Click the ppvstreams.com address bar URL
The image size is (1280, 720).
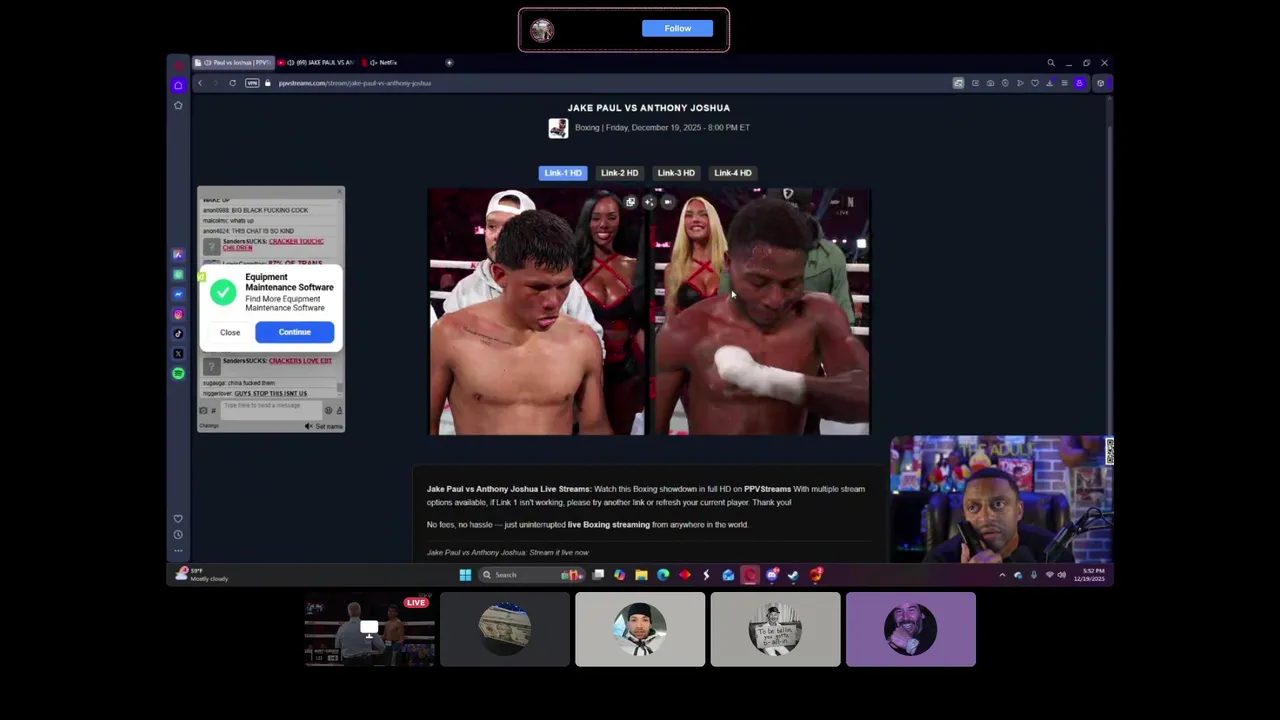click(355, 83)
